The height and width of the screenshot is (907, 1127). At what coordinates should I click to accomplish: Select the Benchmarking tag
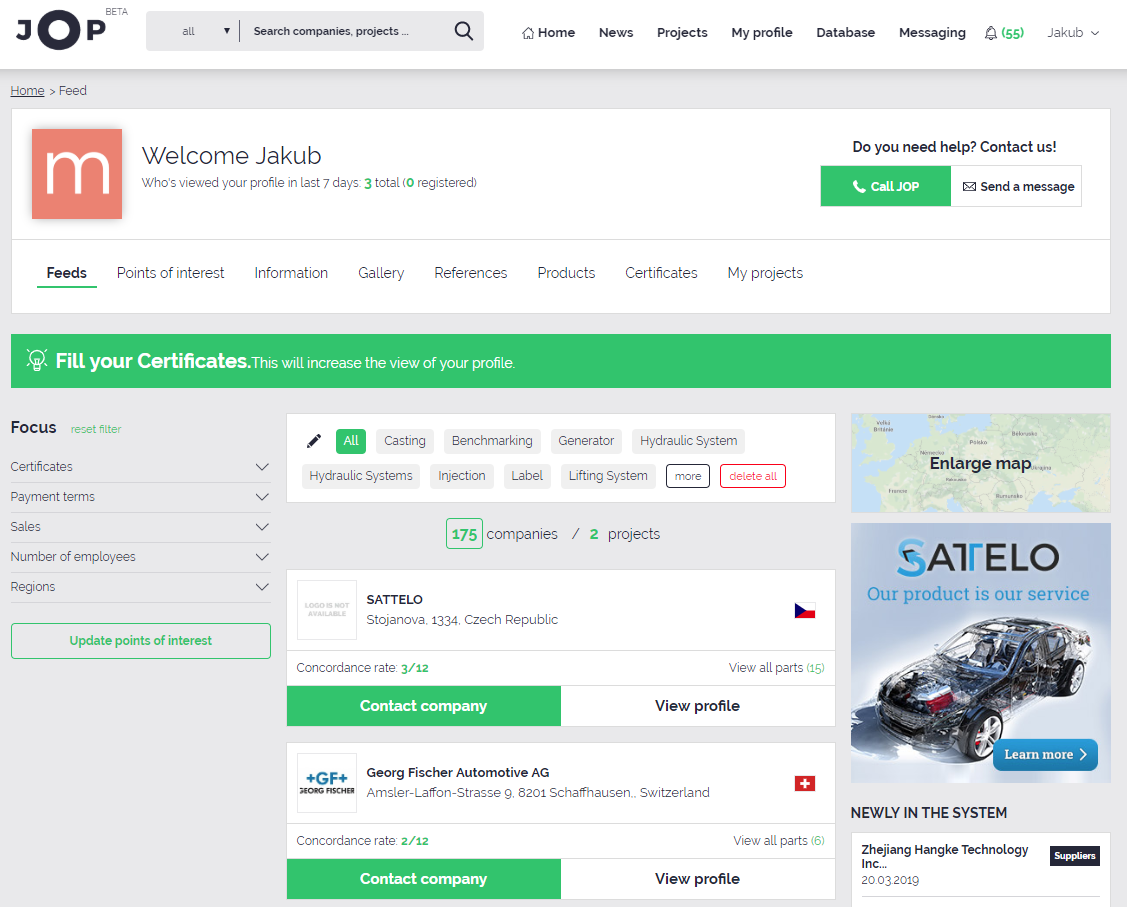(492, 441)
